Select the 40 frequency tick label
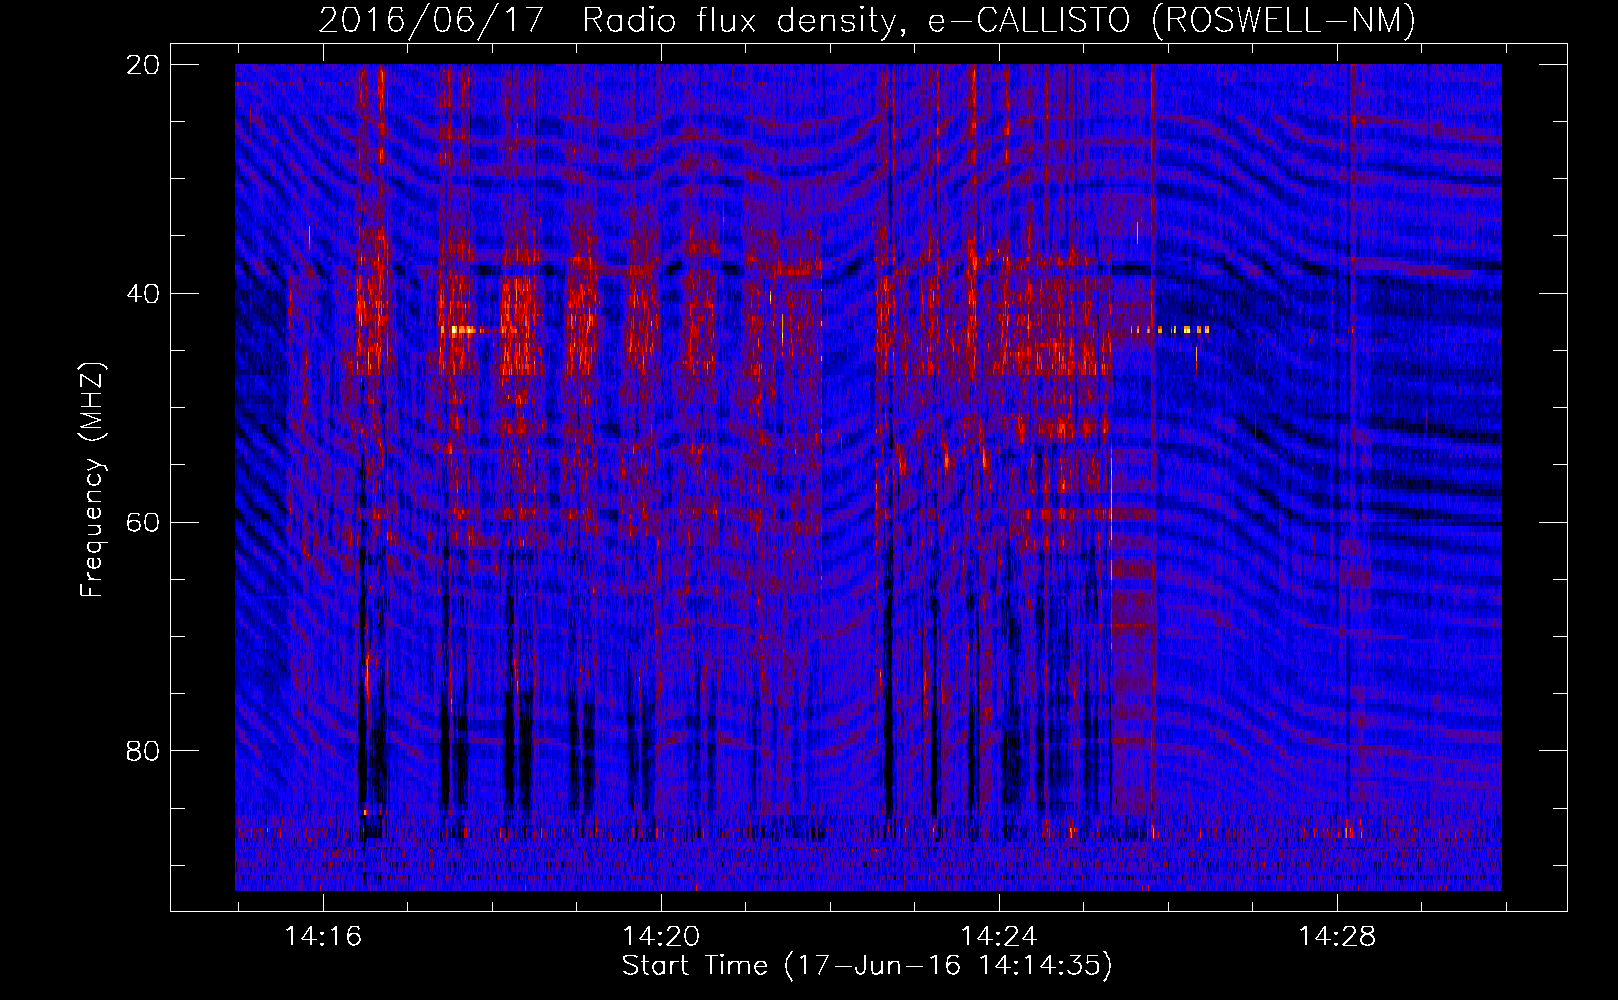 click(x=143, y=294)
